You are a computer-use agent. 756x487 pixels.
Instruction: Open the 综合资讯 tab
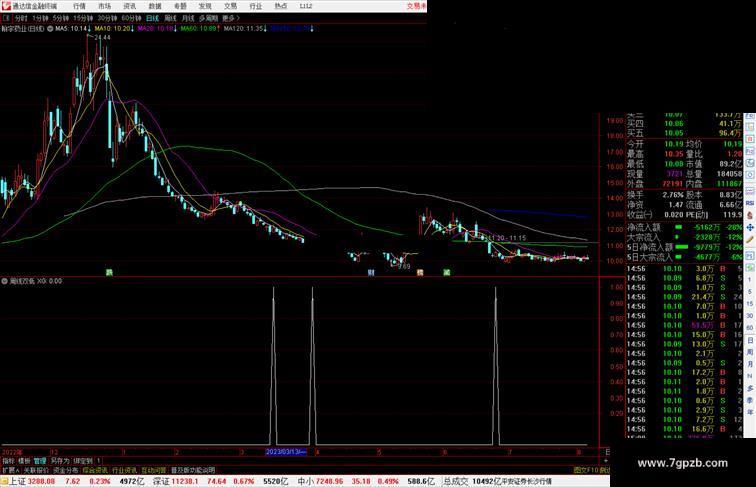click(95, 470)
